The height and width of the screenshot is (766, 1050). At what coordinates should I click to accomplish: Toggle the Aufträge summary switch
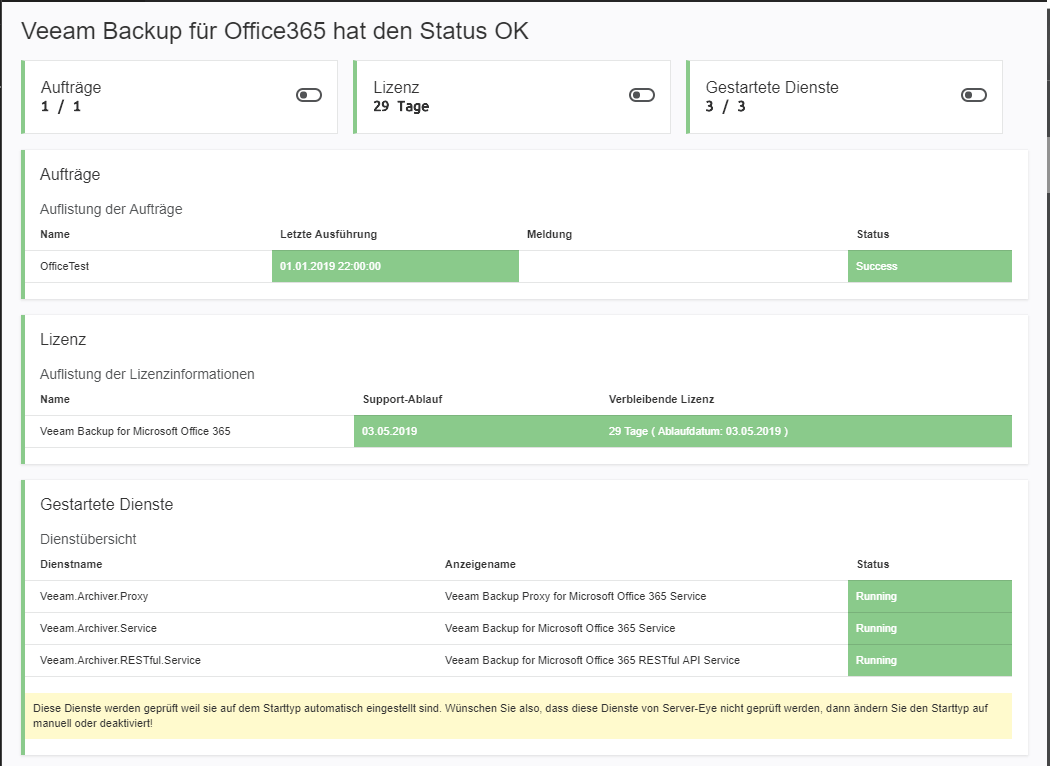coord(309,95)
